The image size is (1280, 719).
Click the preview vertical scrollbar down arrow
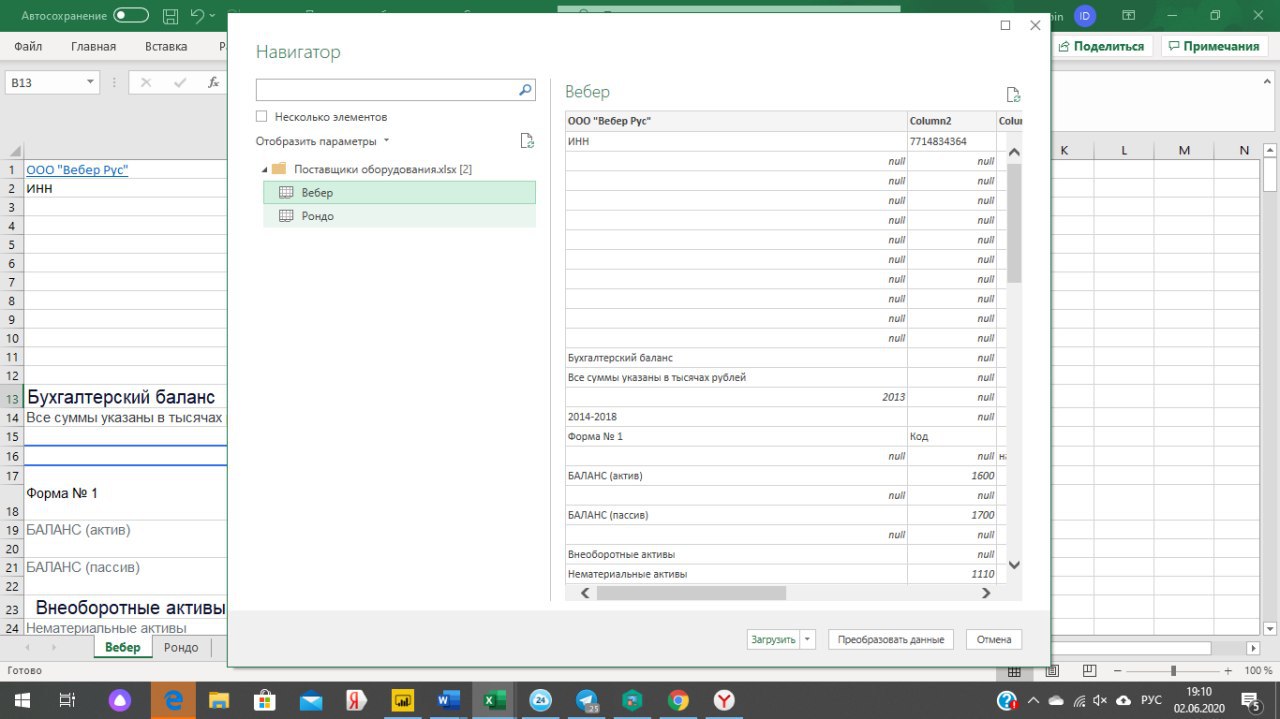click(x=1014, y=565)
